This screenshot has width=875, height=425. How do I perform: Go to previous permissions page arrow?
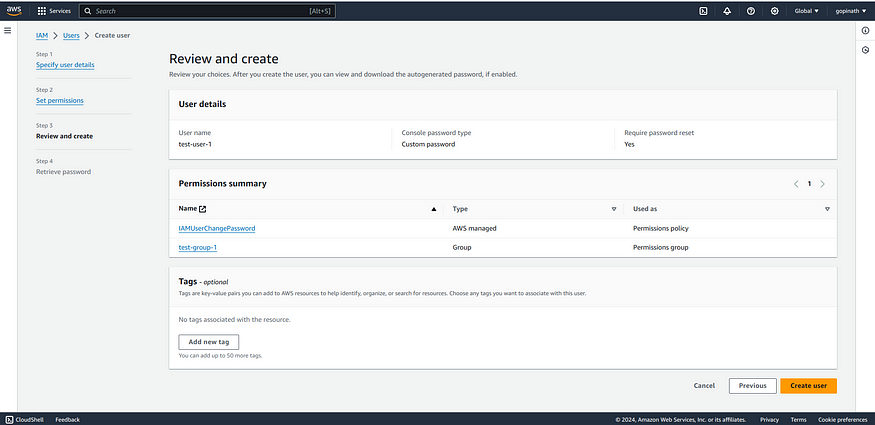pos(796,184)
